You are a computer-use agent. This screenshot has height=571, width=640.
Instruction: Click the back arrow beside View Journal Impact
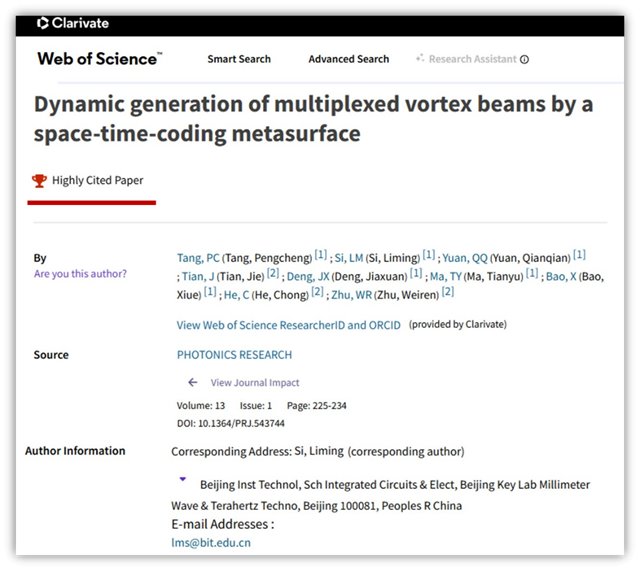coord(192,383)
